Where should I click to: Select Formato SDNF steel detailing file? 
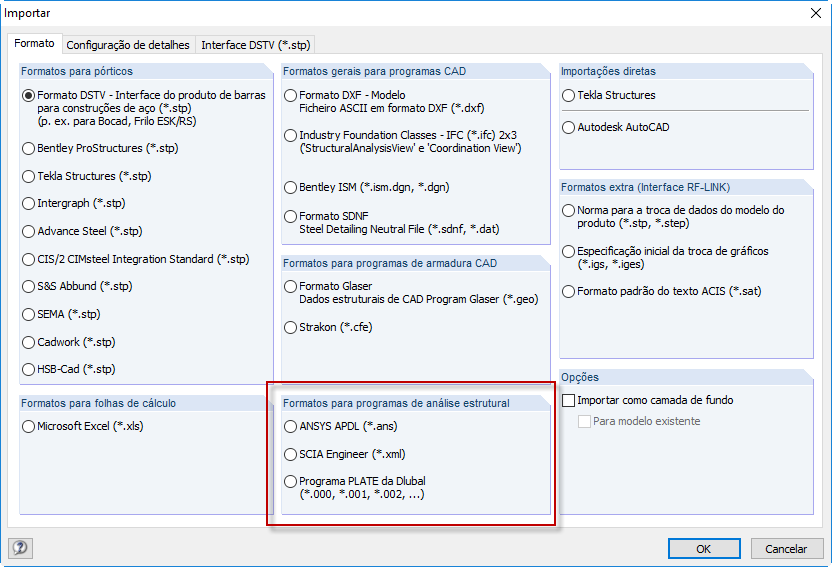pos(290,216)
